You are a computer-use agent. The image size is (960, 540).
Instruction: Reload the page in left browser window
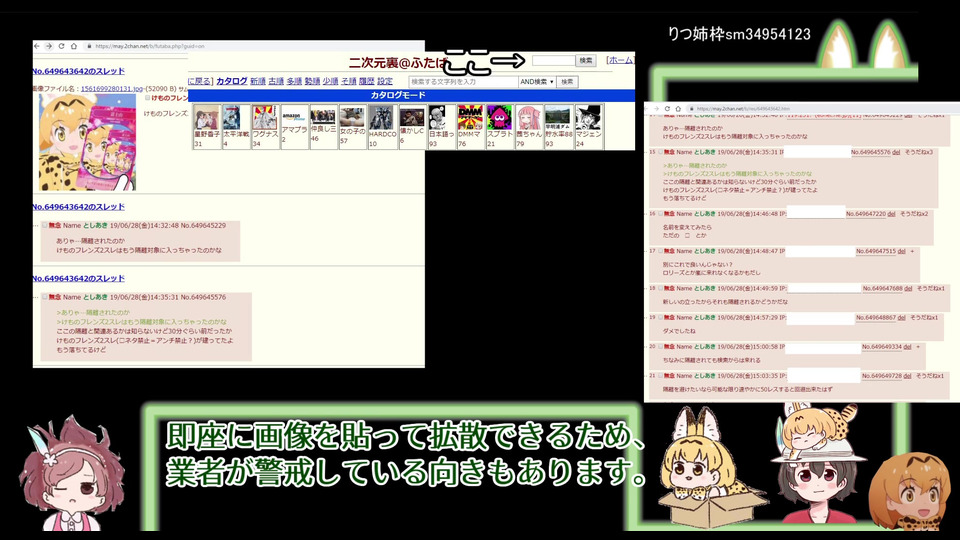click(61, 46)
